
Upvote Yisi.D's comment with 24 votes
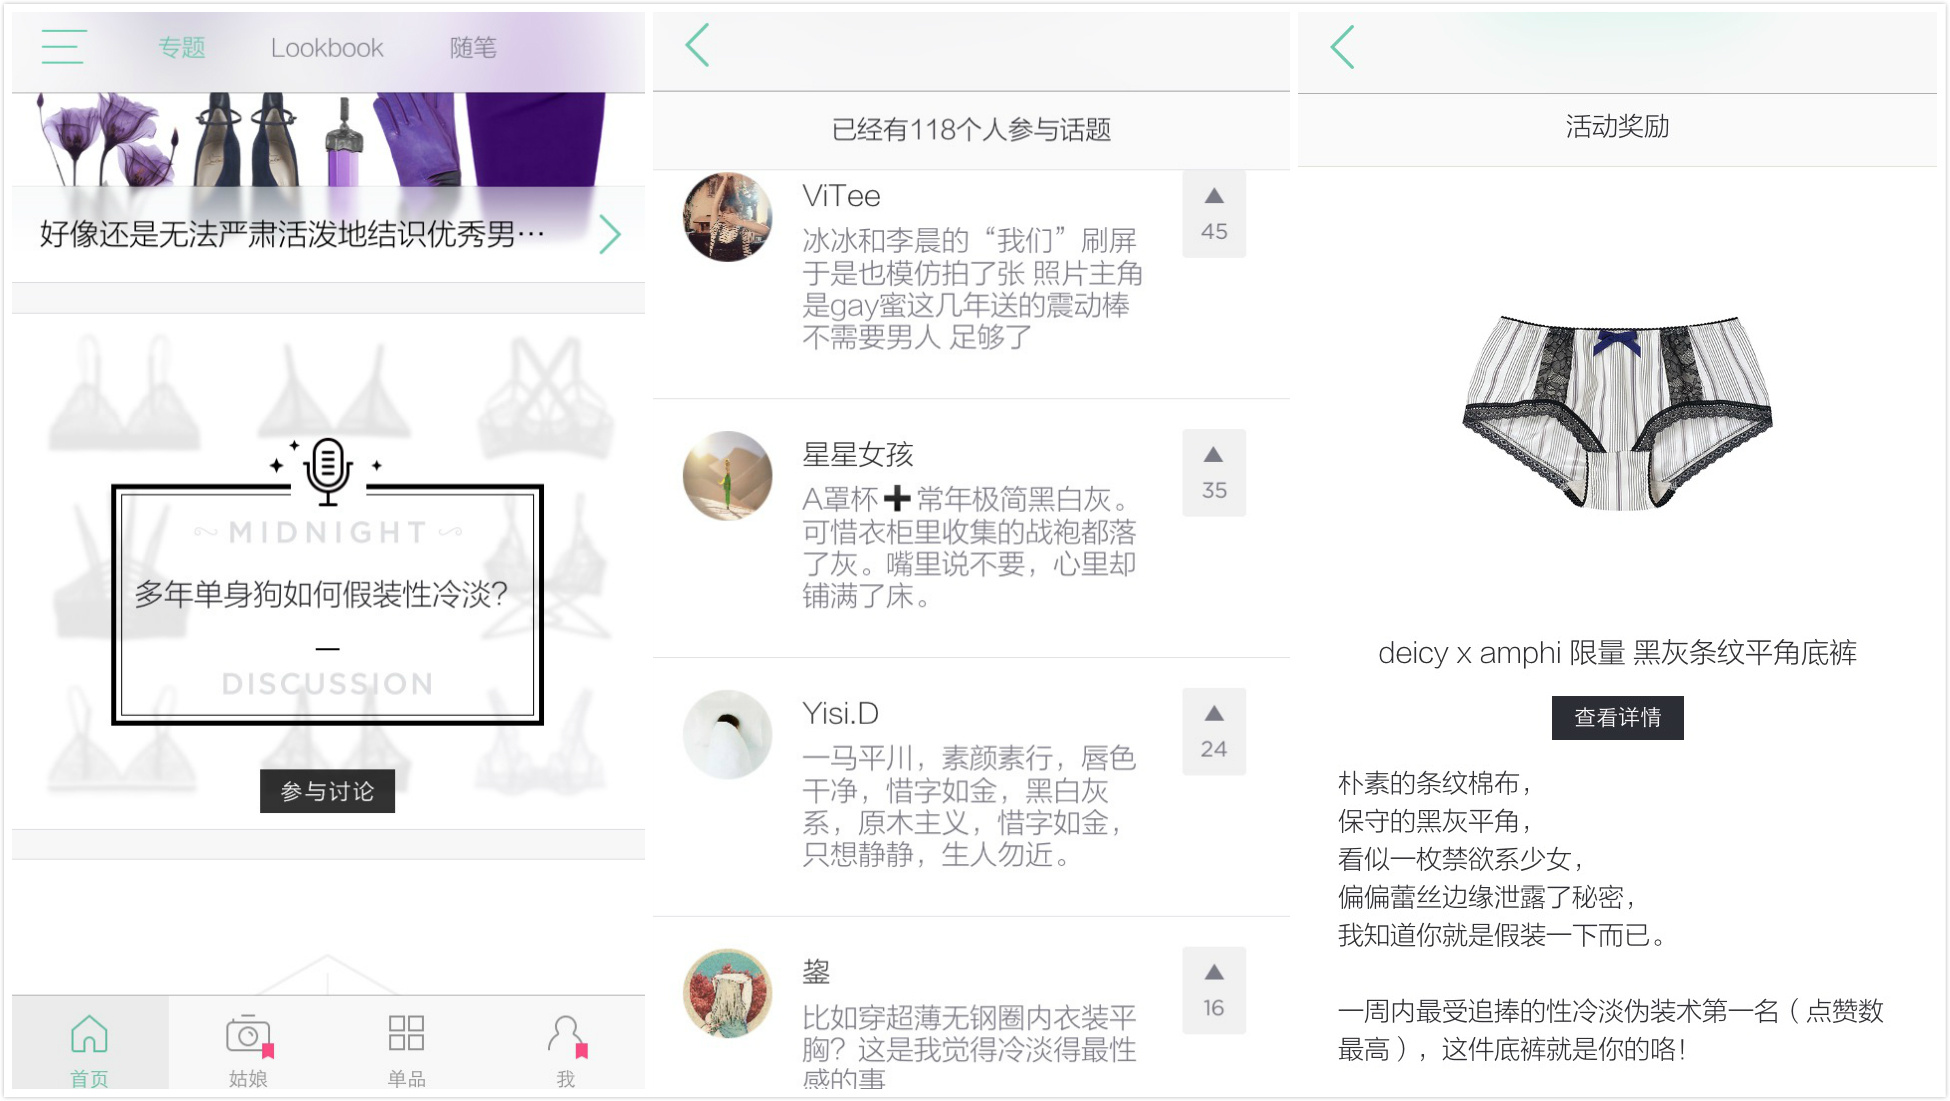coord(1214,732)
